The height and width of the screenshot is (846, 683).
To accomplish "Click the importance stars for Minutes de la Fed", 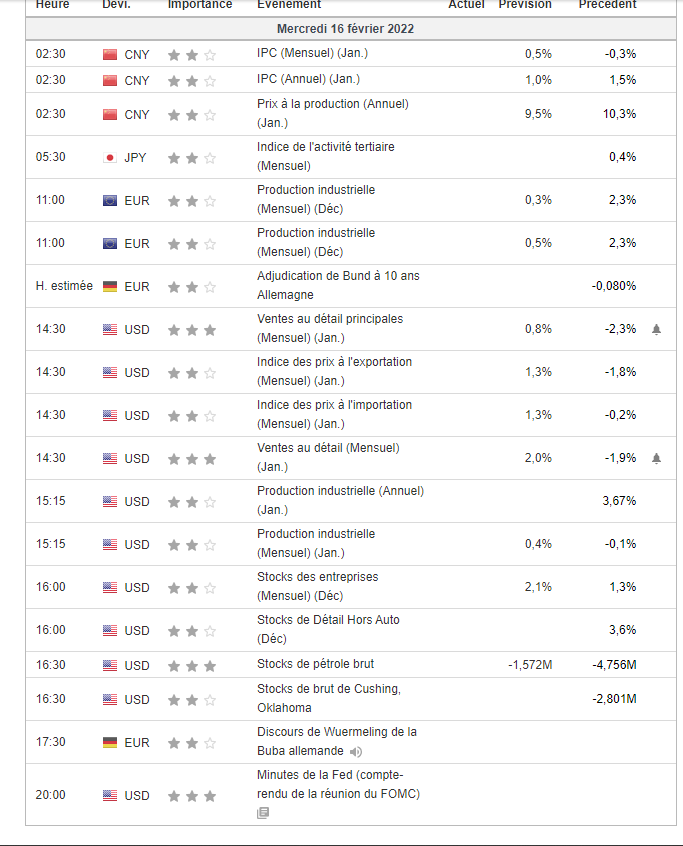I will pos(191,796).
